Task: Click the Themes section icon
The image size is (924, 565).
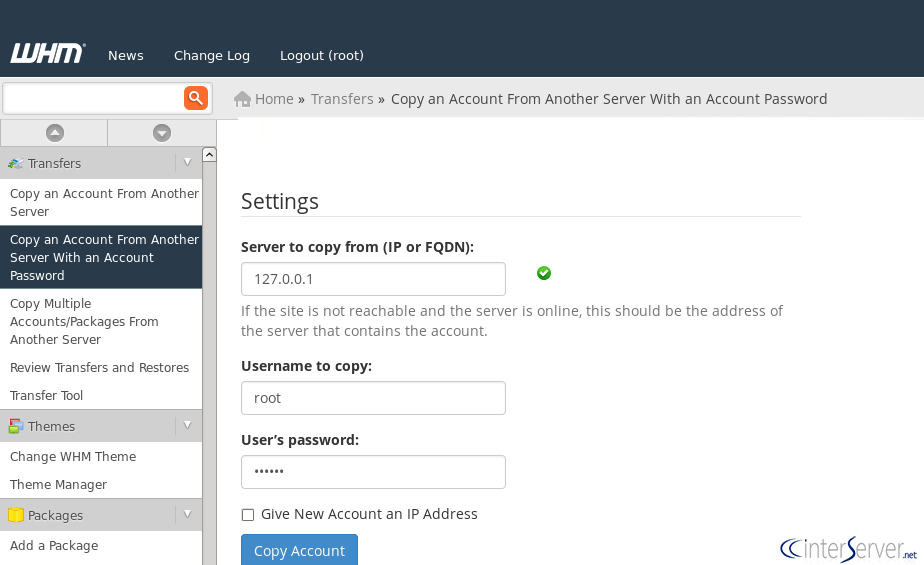Action: point(16,426)
